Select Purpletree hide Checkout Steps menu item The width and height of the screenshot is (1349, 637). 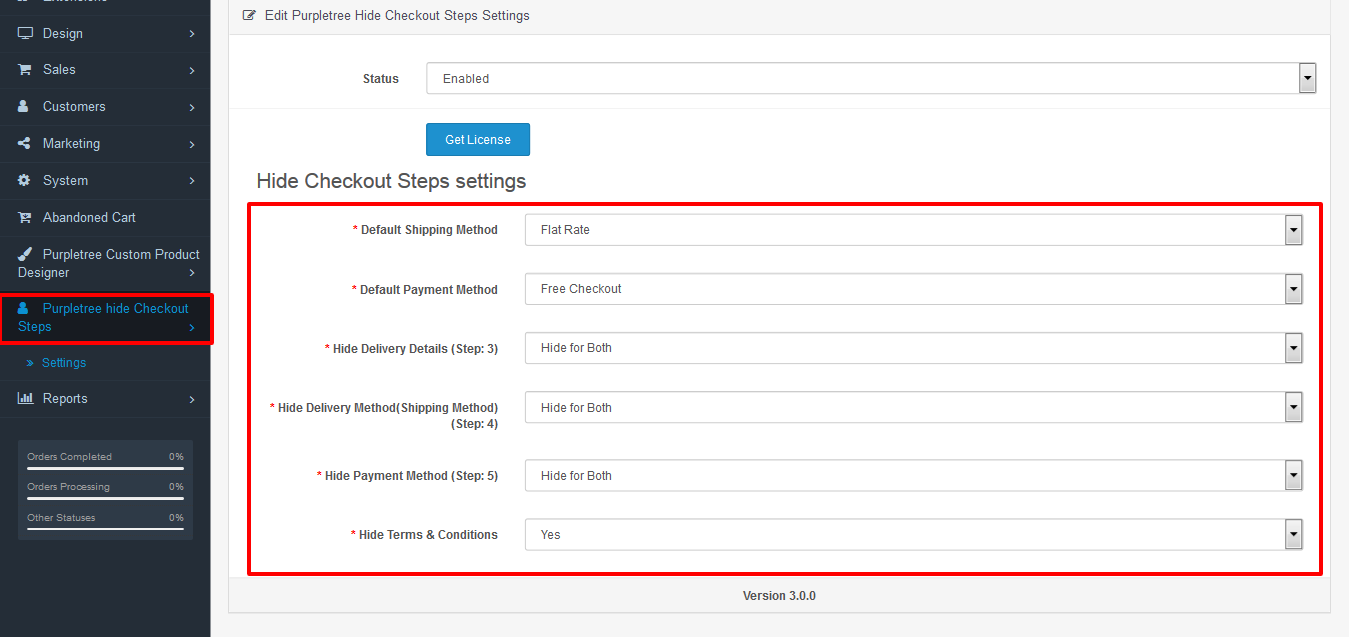[105, 318]
